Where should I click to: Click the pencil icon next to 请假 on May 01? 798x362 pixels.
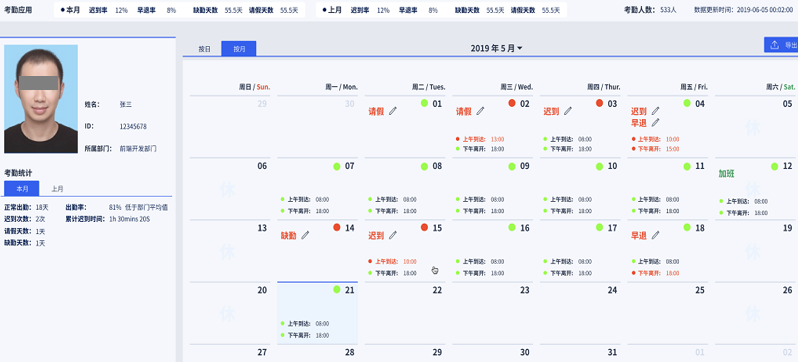[392, 111]
